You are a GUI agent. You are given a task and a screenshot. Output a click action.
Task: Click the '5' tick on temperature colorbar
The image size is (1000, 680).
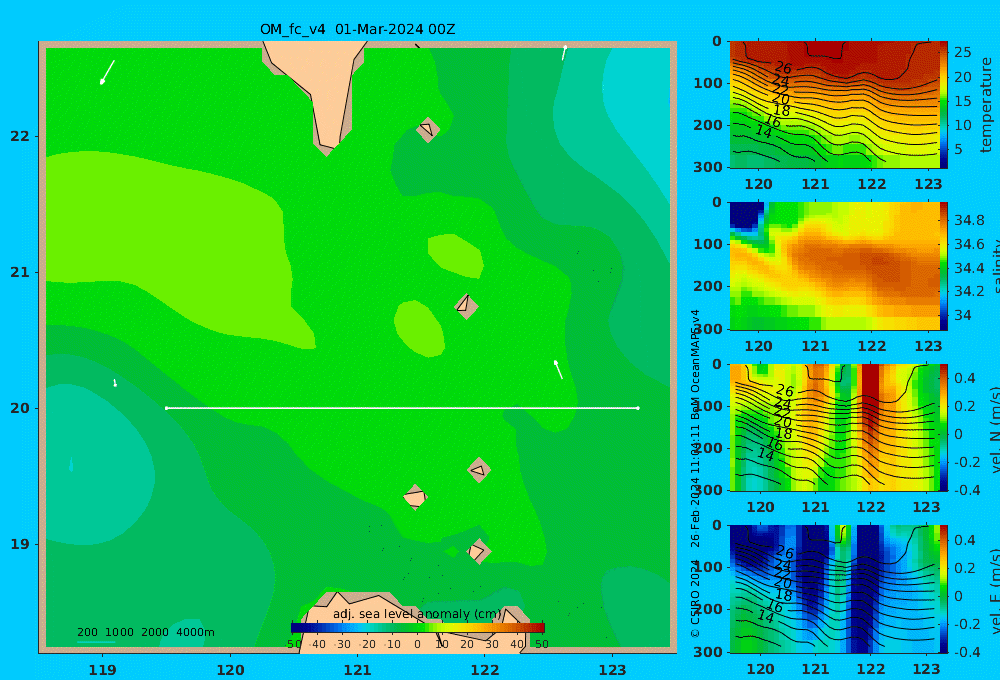[x=958, y=149]
